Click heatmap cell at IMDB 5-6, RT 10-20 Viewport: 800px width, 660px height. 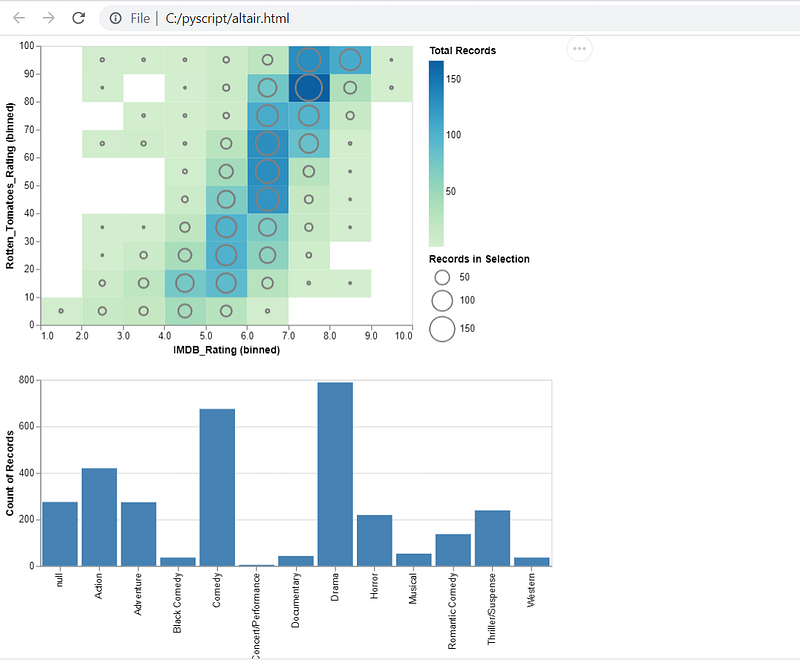[x=226, y=283]
